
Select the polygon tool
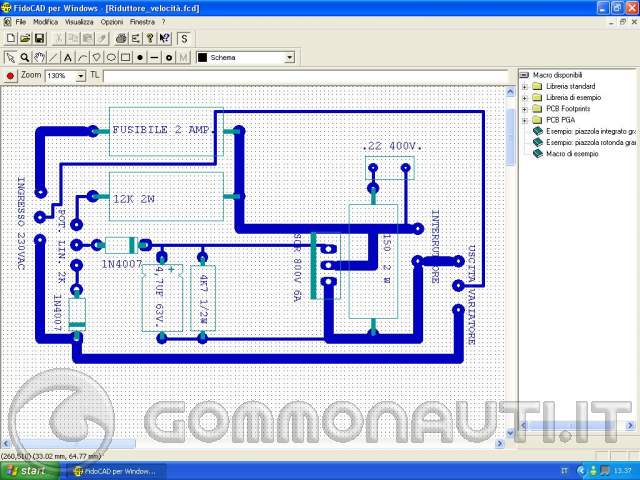coord(96,58)
